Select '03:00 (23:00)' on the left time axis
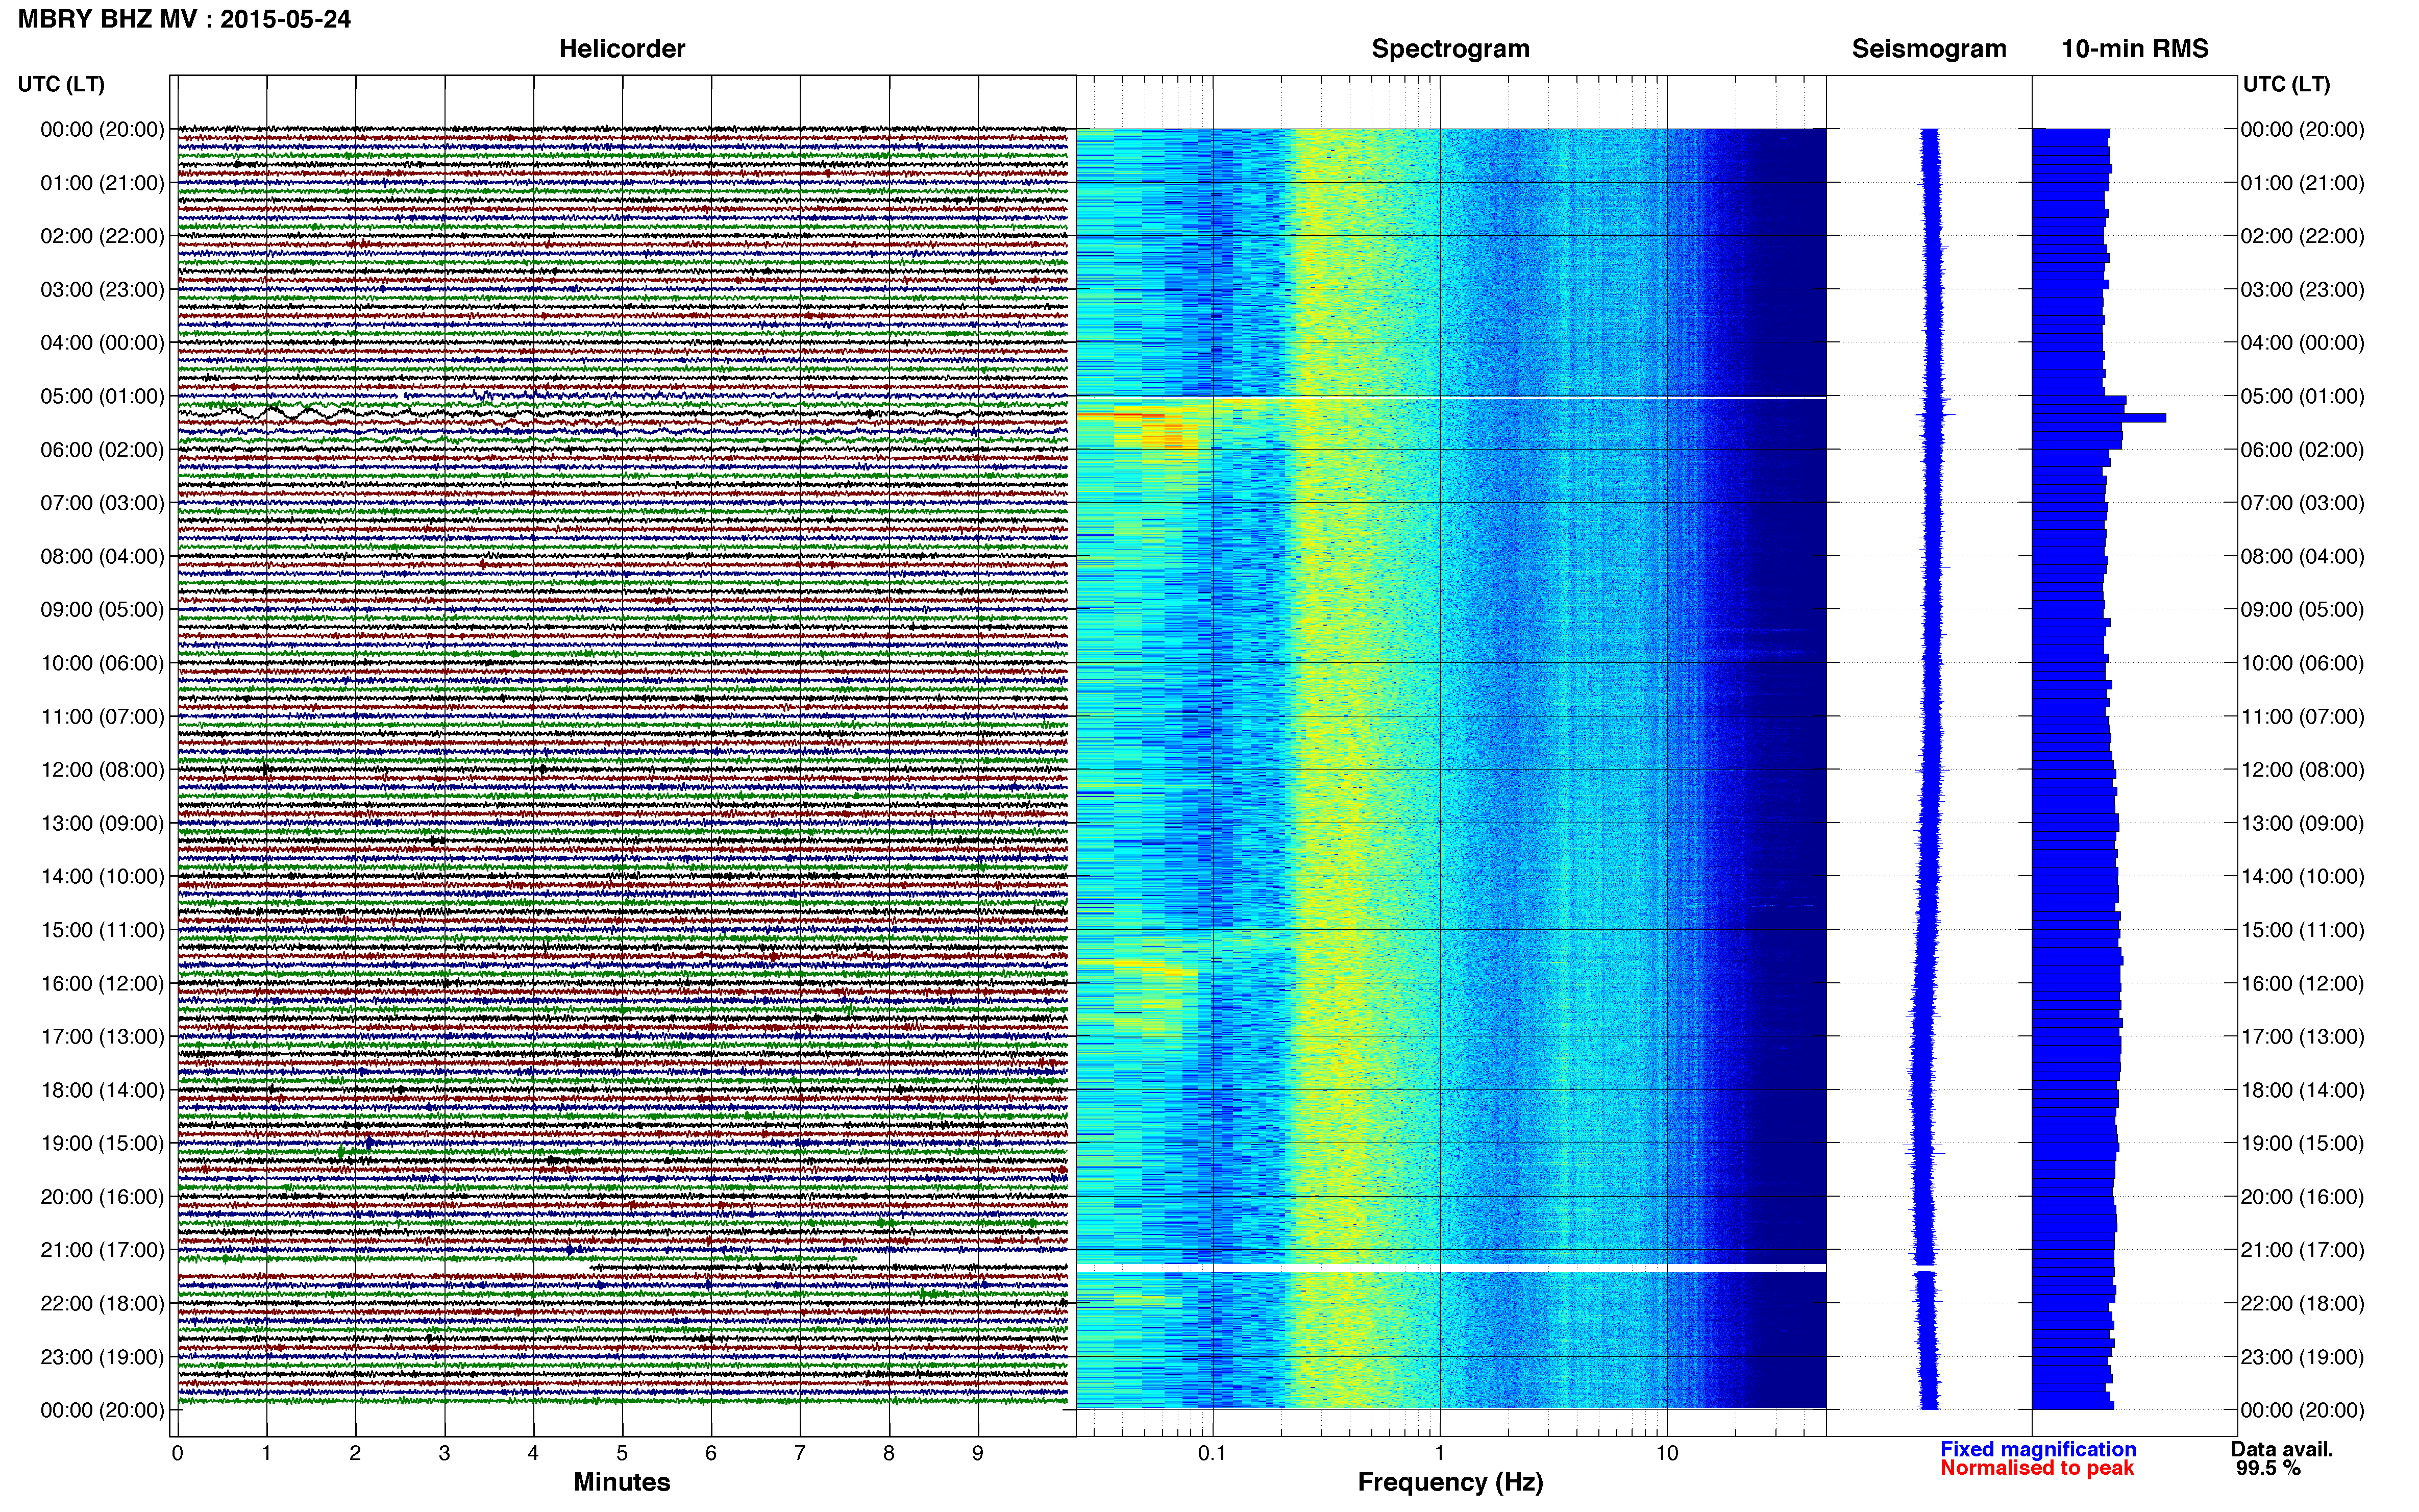 tap(102, 290)
